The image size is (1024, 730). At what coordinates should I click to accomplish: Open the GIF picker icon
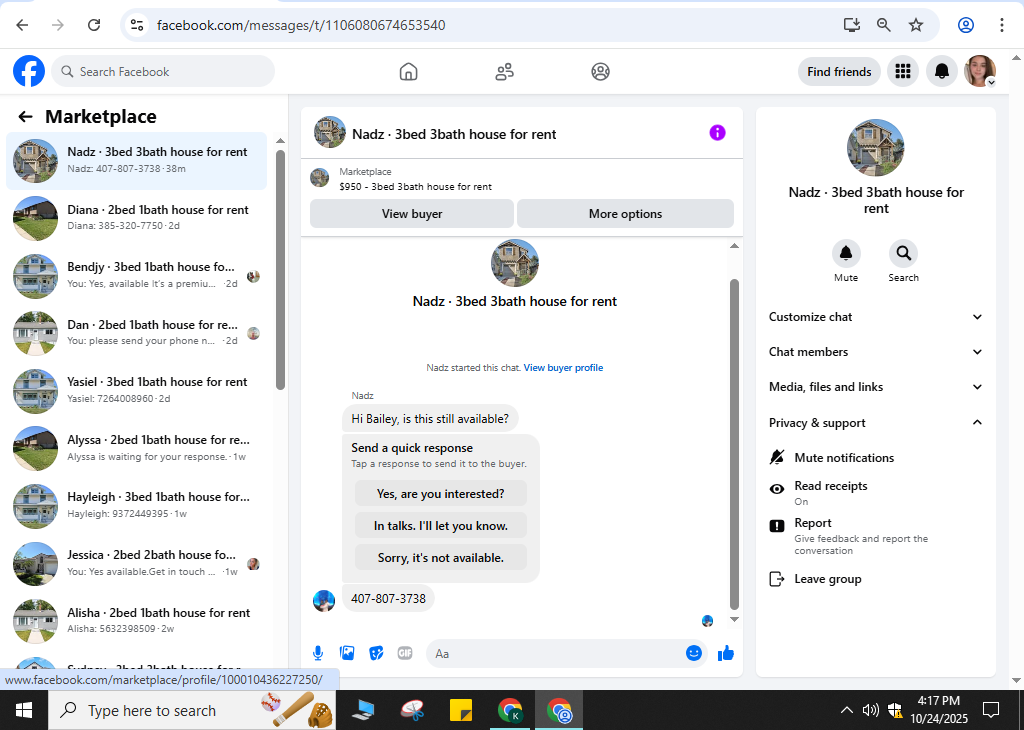point(405,653)
